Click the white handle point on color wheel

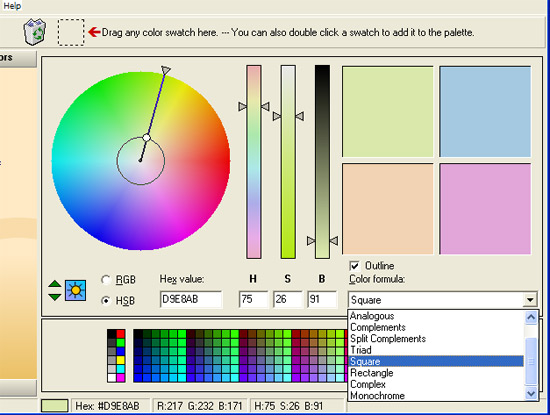(x=147, y=138)
